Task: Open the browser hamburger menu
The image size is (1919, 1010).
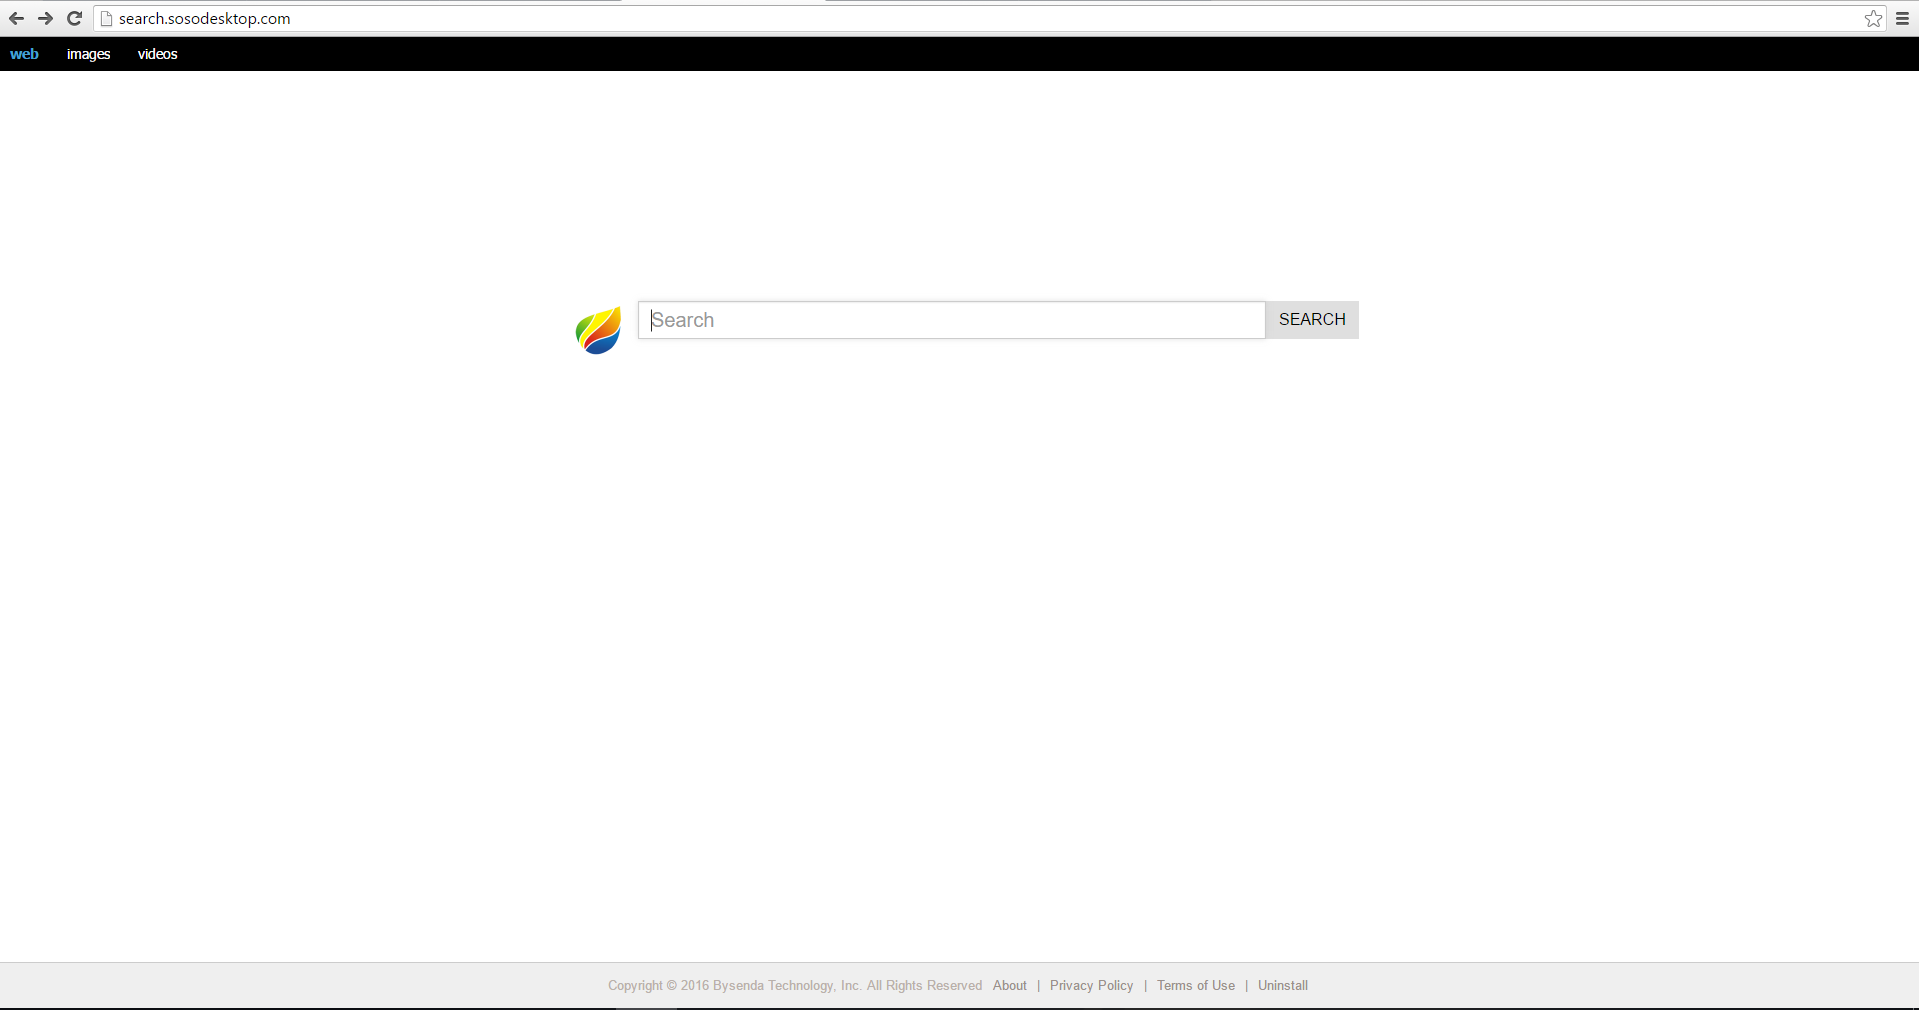Action: click(1902, 19)
